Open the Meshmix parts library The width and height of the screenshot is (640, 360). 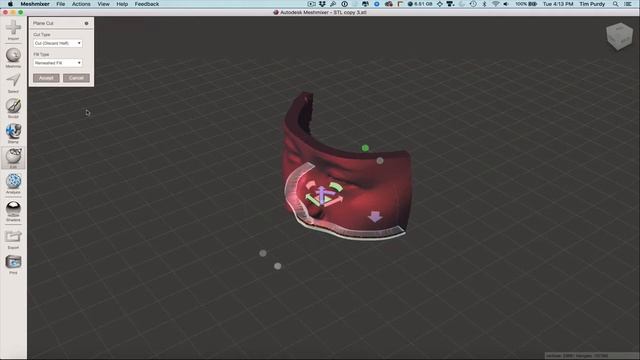[13, 58]
